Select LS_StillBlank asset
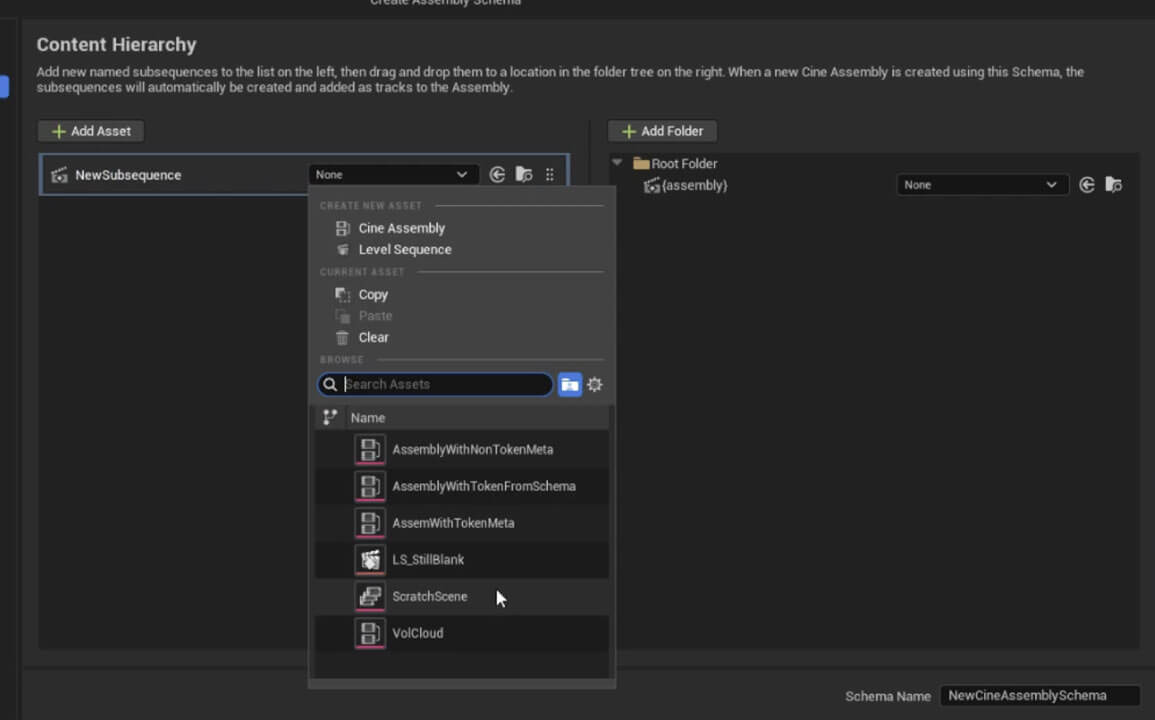 pos(462,560)
